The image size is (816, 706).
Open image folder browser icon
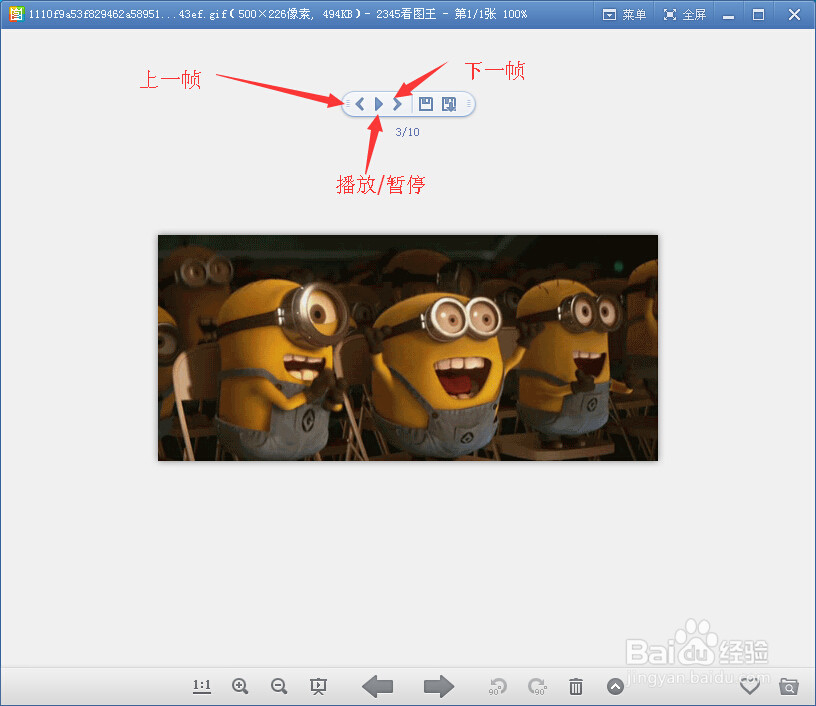click(788, 687)
